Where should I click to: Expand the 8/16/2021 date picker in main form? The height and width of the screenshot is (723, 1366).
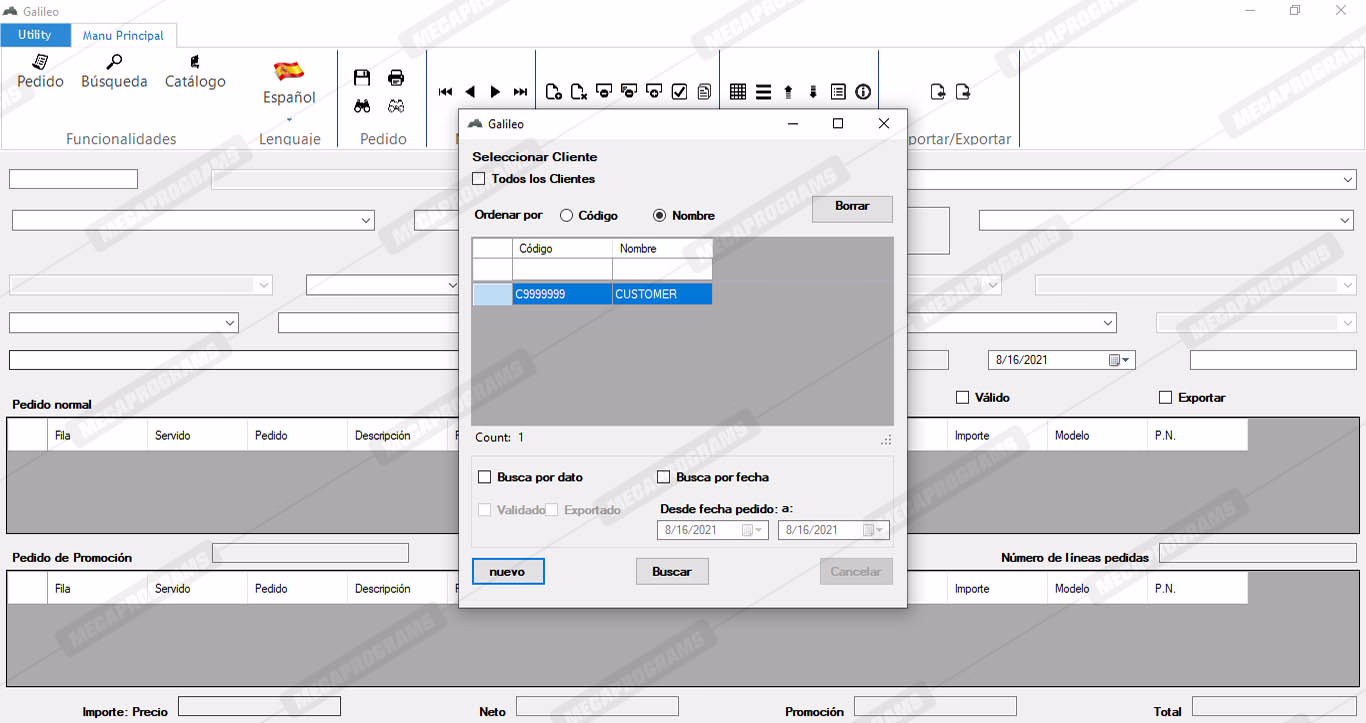click(1125, 360)
